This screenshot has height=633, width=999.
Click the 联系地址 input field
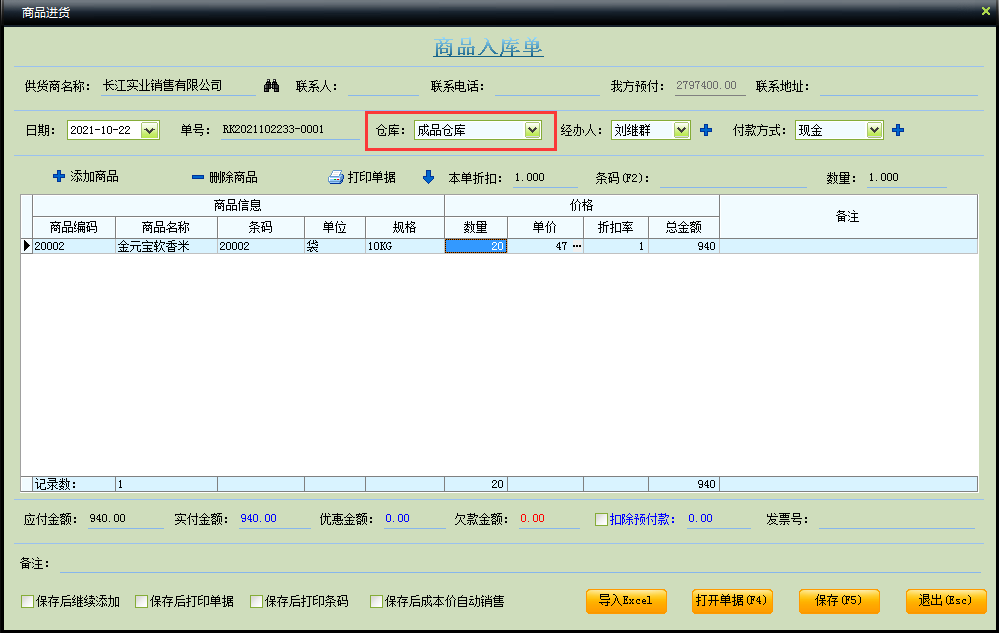pos(898,87)
